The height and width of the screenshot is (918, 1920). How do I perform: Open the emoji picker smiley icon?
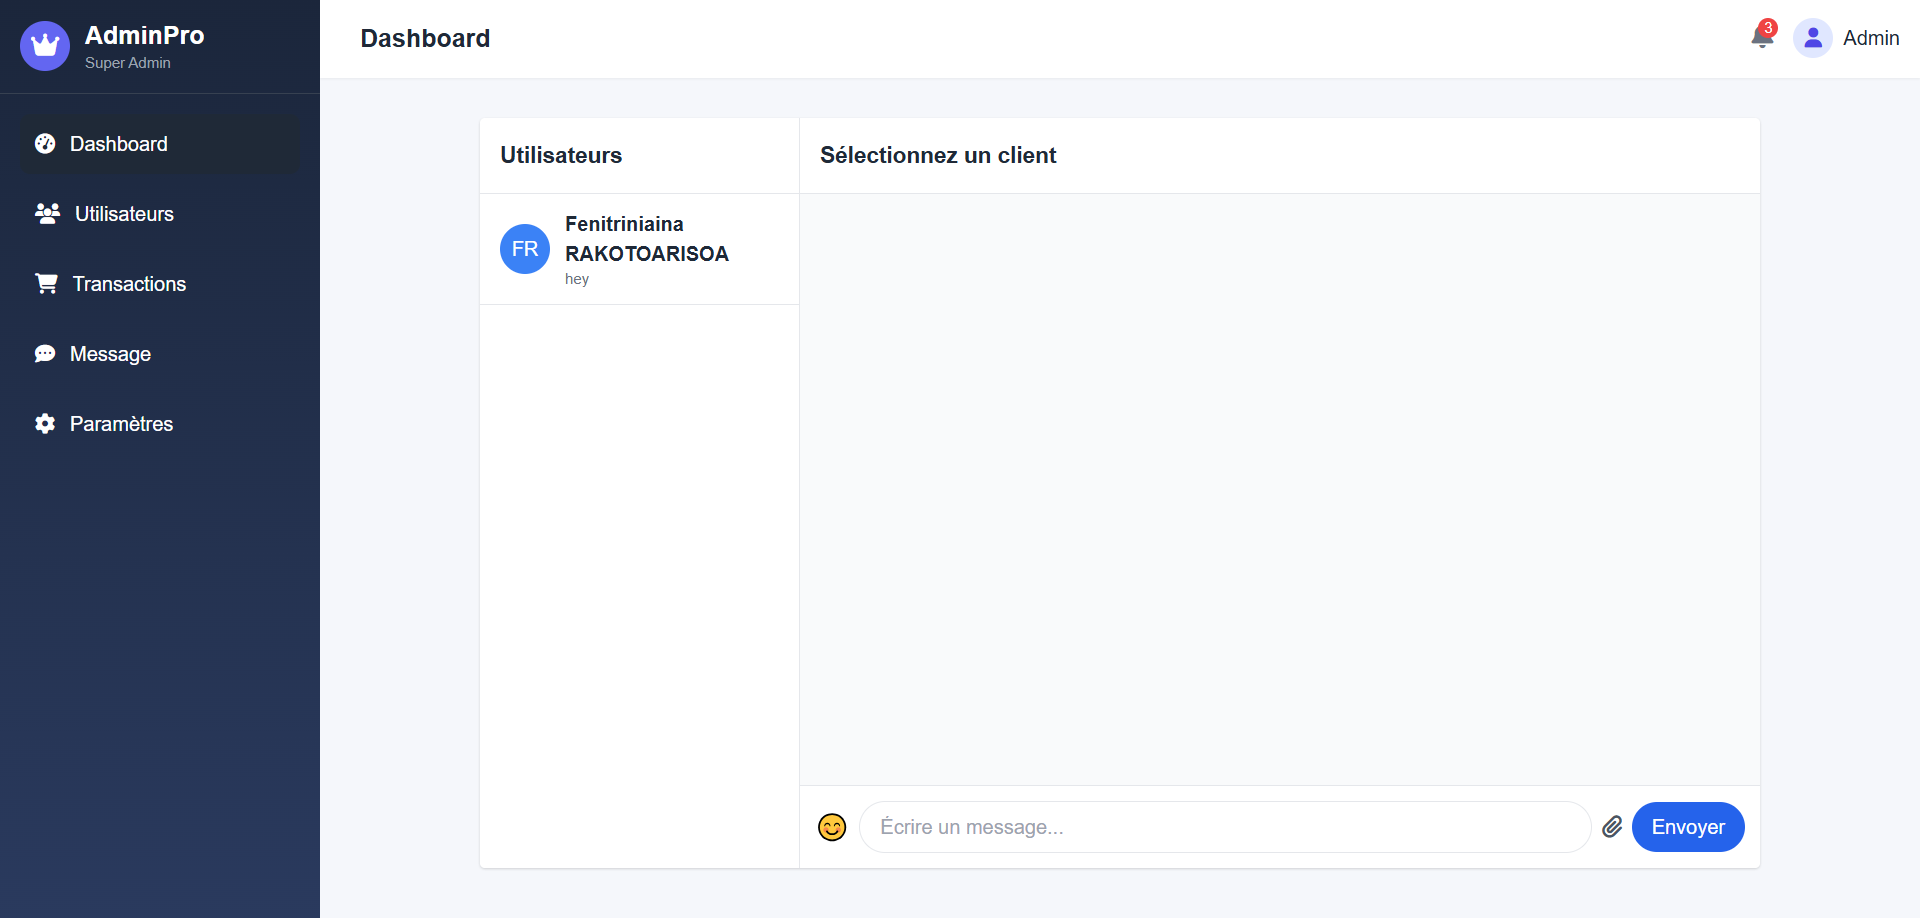[832, 827]
